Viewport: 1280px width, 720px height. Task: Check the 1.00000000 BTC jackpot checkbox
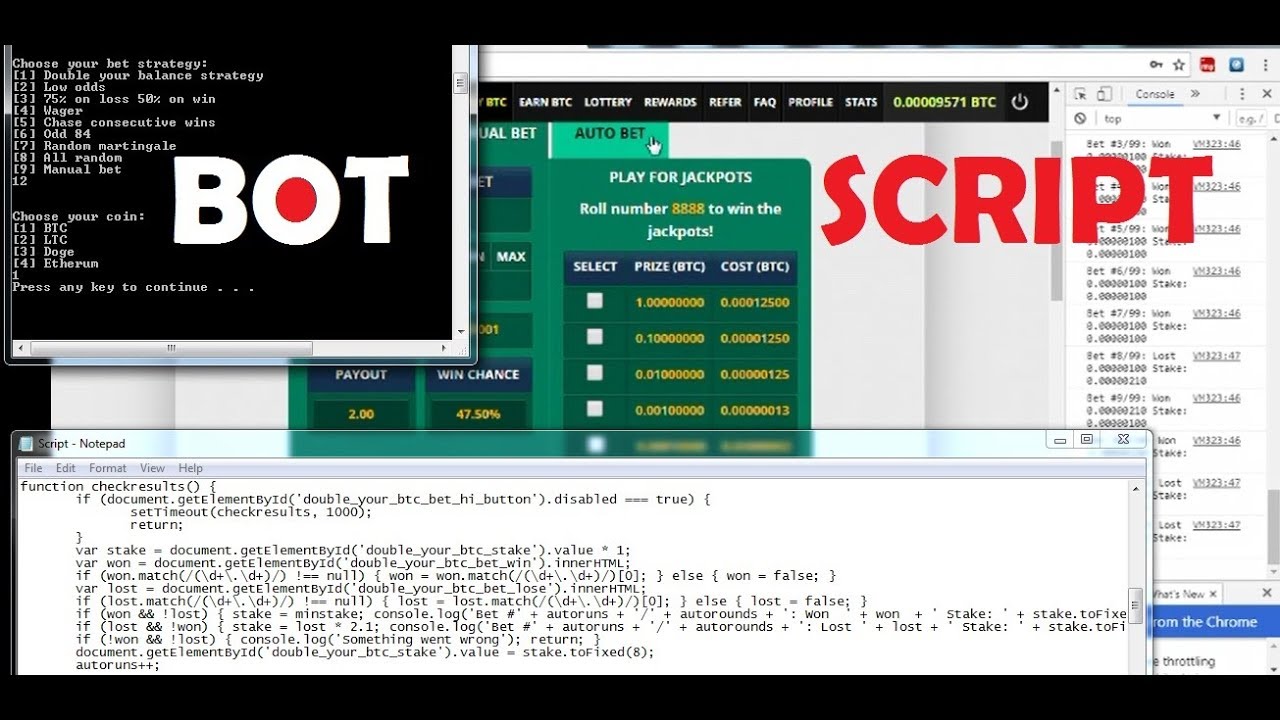tap(595, 301)
